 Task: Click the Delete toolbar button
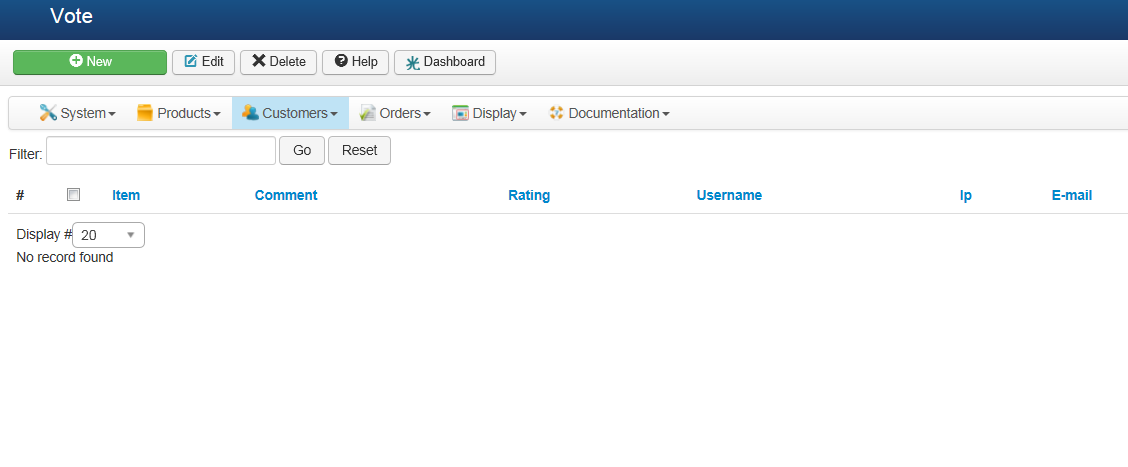(x=278, y=62)
